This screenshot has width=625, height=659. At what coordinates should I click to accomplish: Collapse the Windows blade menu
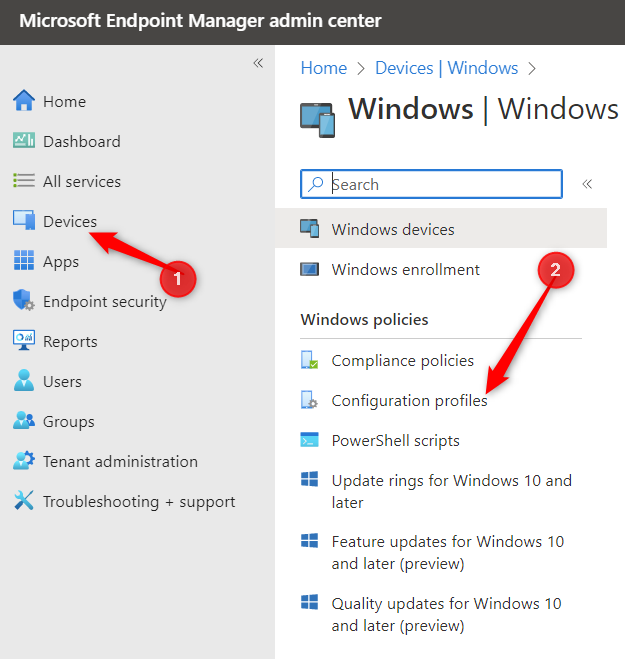(x=587, y=184)
